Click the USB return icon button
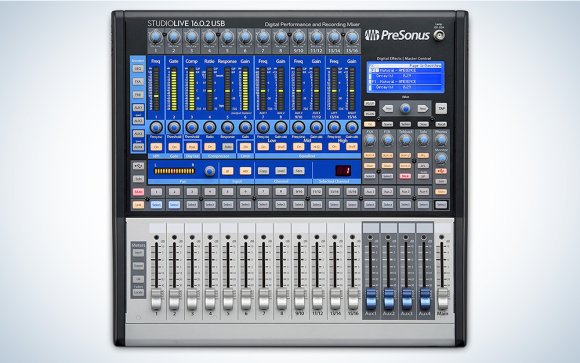Screen dimensions: 580x363 [138, 166]
